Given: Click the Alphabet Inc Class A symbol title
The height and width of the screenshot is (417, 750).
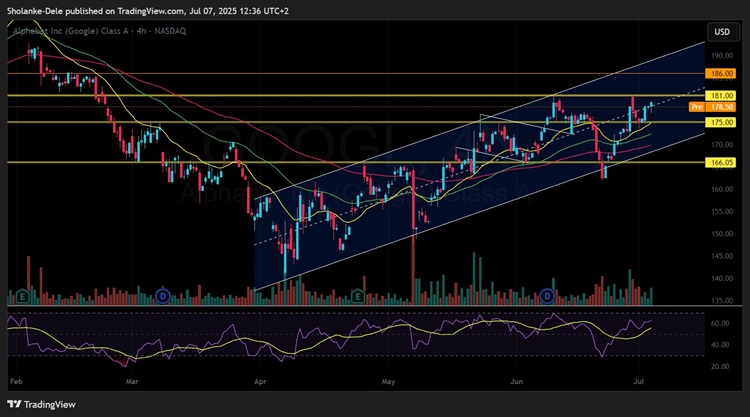Looking at the screenshot, I should point(99,31).
